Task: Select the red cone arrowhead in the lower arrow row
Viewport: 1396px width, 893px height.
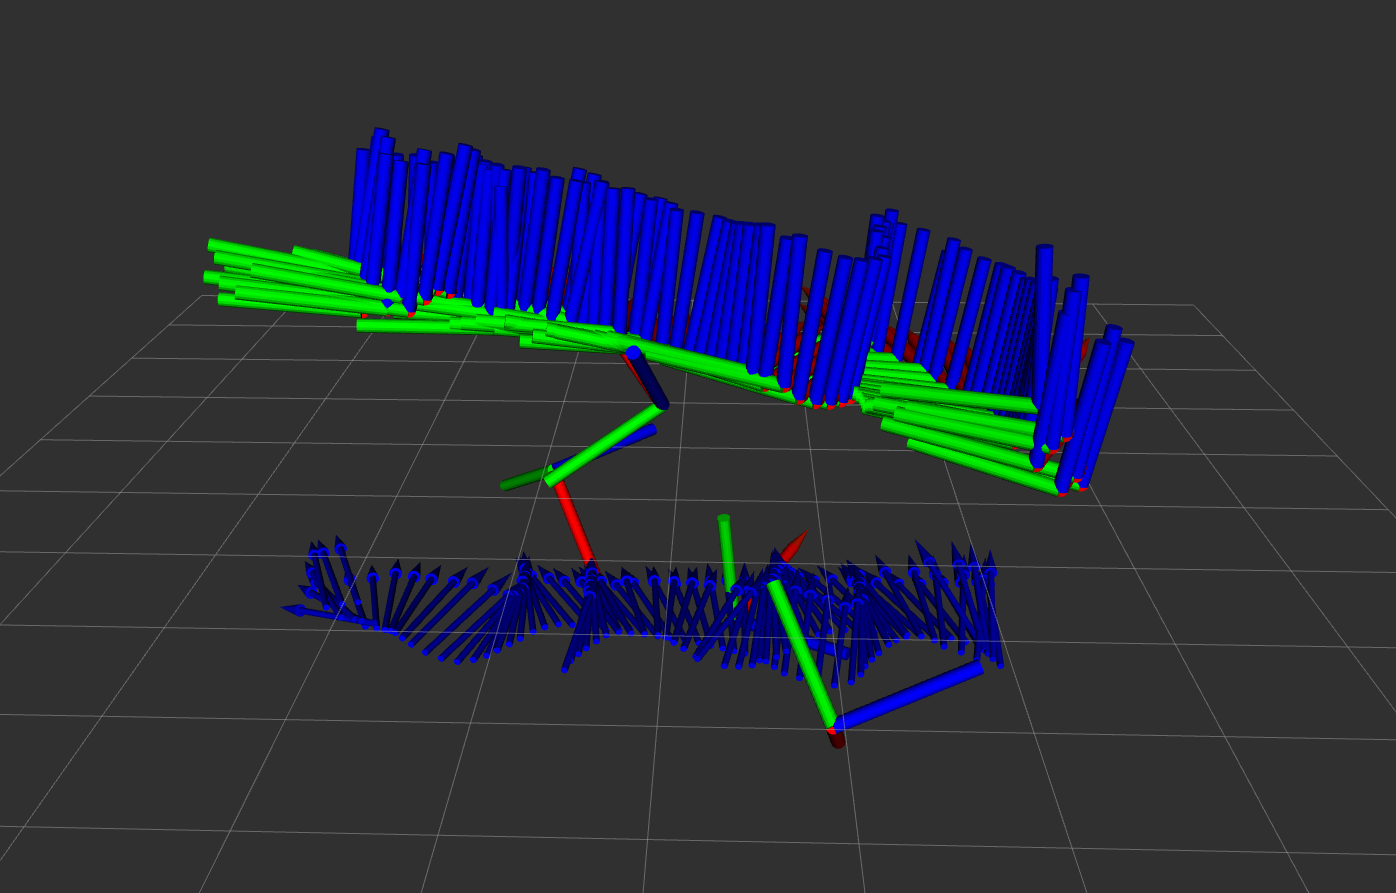Action: pos(793,546)
